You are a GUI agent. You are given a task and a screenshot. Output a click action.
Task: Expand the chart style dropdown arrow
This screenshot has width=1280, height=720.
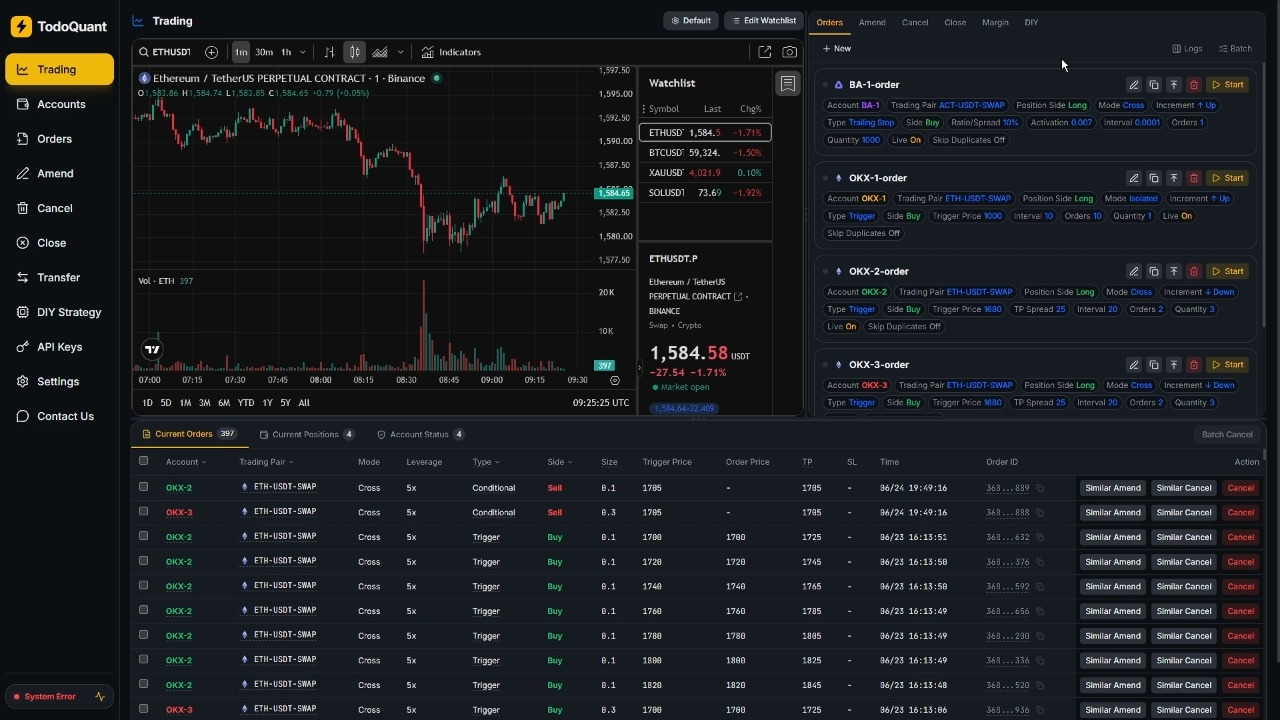[401, 52]
